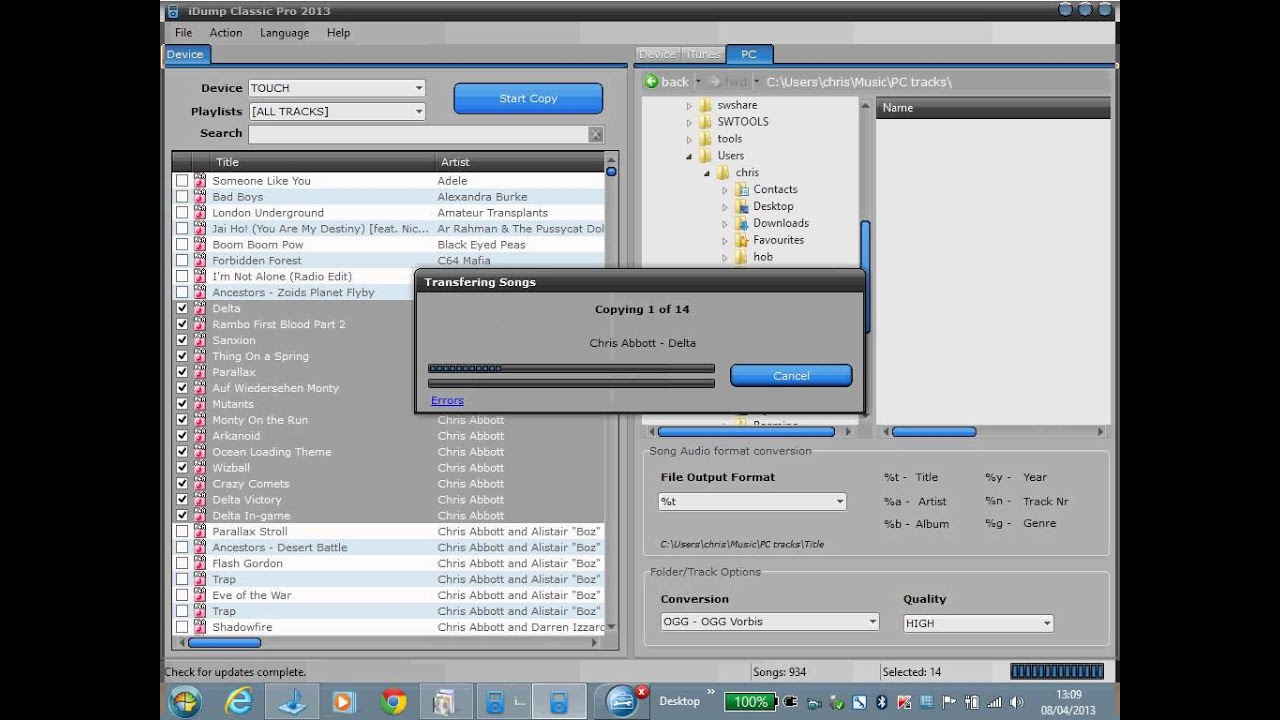Open Internet Explorer from the taskbar
Image resolution: width=1280 pixels, height=720 pixels.
click(238, 701)
